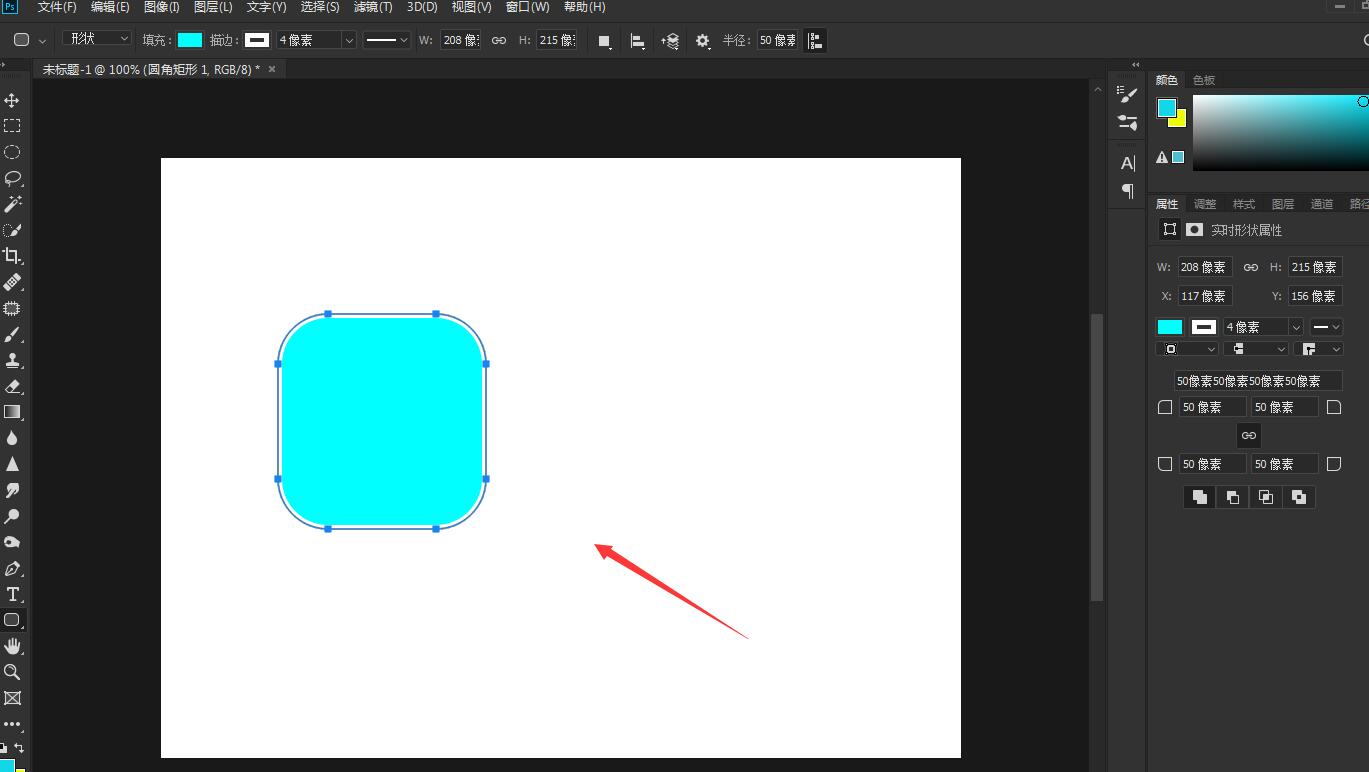Click the combine shapes button in Properties

click(x=1199, y=497)
